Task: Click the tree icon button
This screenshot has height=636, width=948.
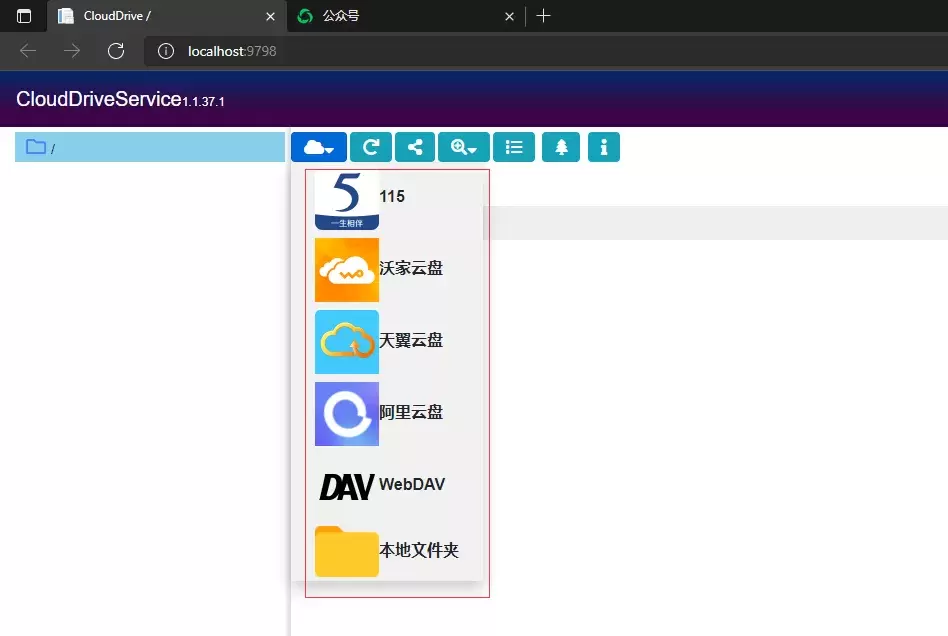Action: point(561,147)
